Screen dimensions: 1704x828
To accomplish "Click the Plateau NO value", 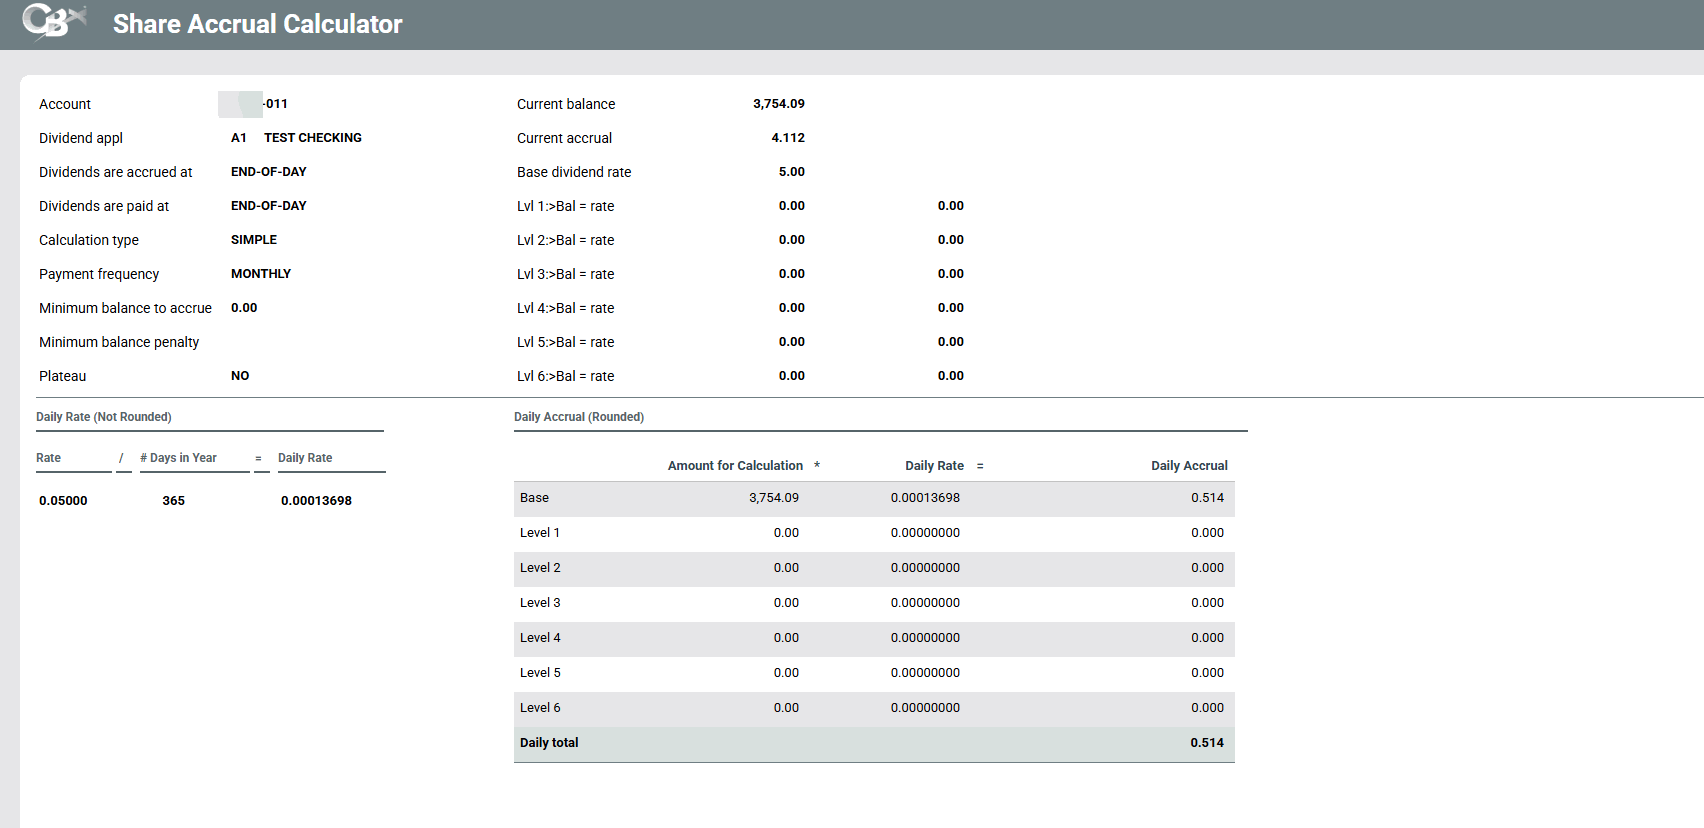I will coord(240,376).
